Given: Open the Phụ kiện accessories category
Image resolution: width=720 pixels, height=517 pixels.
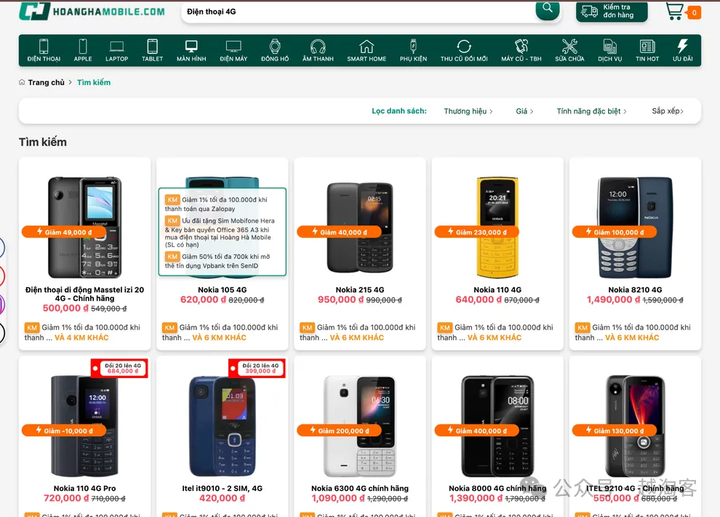Looking at the screenshot, I should tap(413, 50).
